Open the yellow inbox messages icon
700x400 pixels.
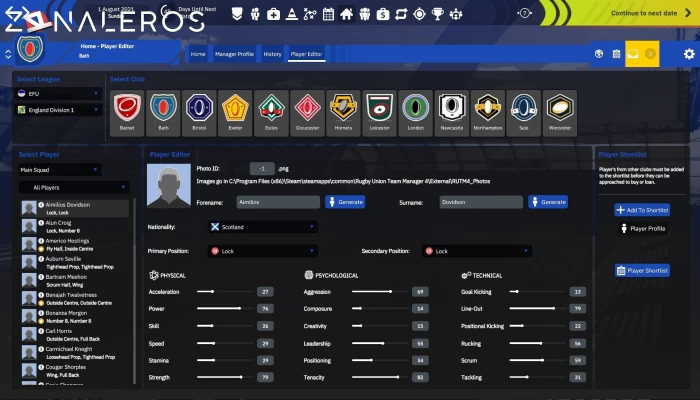pos(642,54)
